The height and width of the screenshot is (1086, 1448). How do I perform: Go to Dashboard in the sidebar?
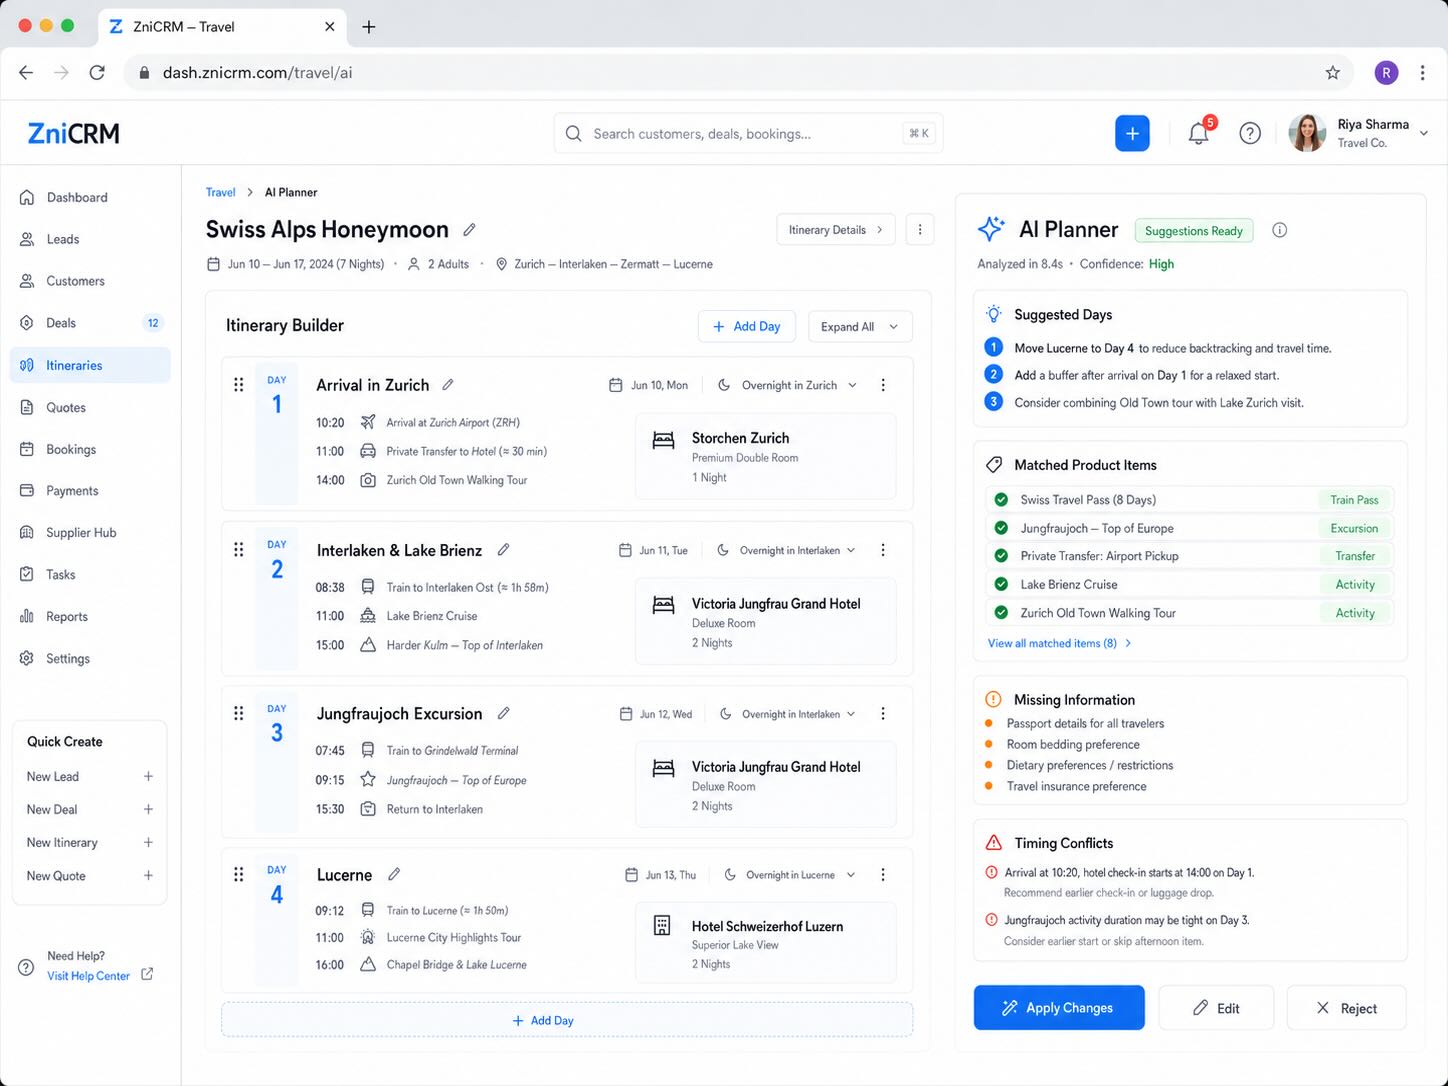[90, 198]
